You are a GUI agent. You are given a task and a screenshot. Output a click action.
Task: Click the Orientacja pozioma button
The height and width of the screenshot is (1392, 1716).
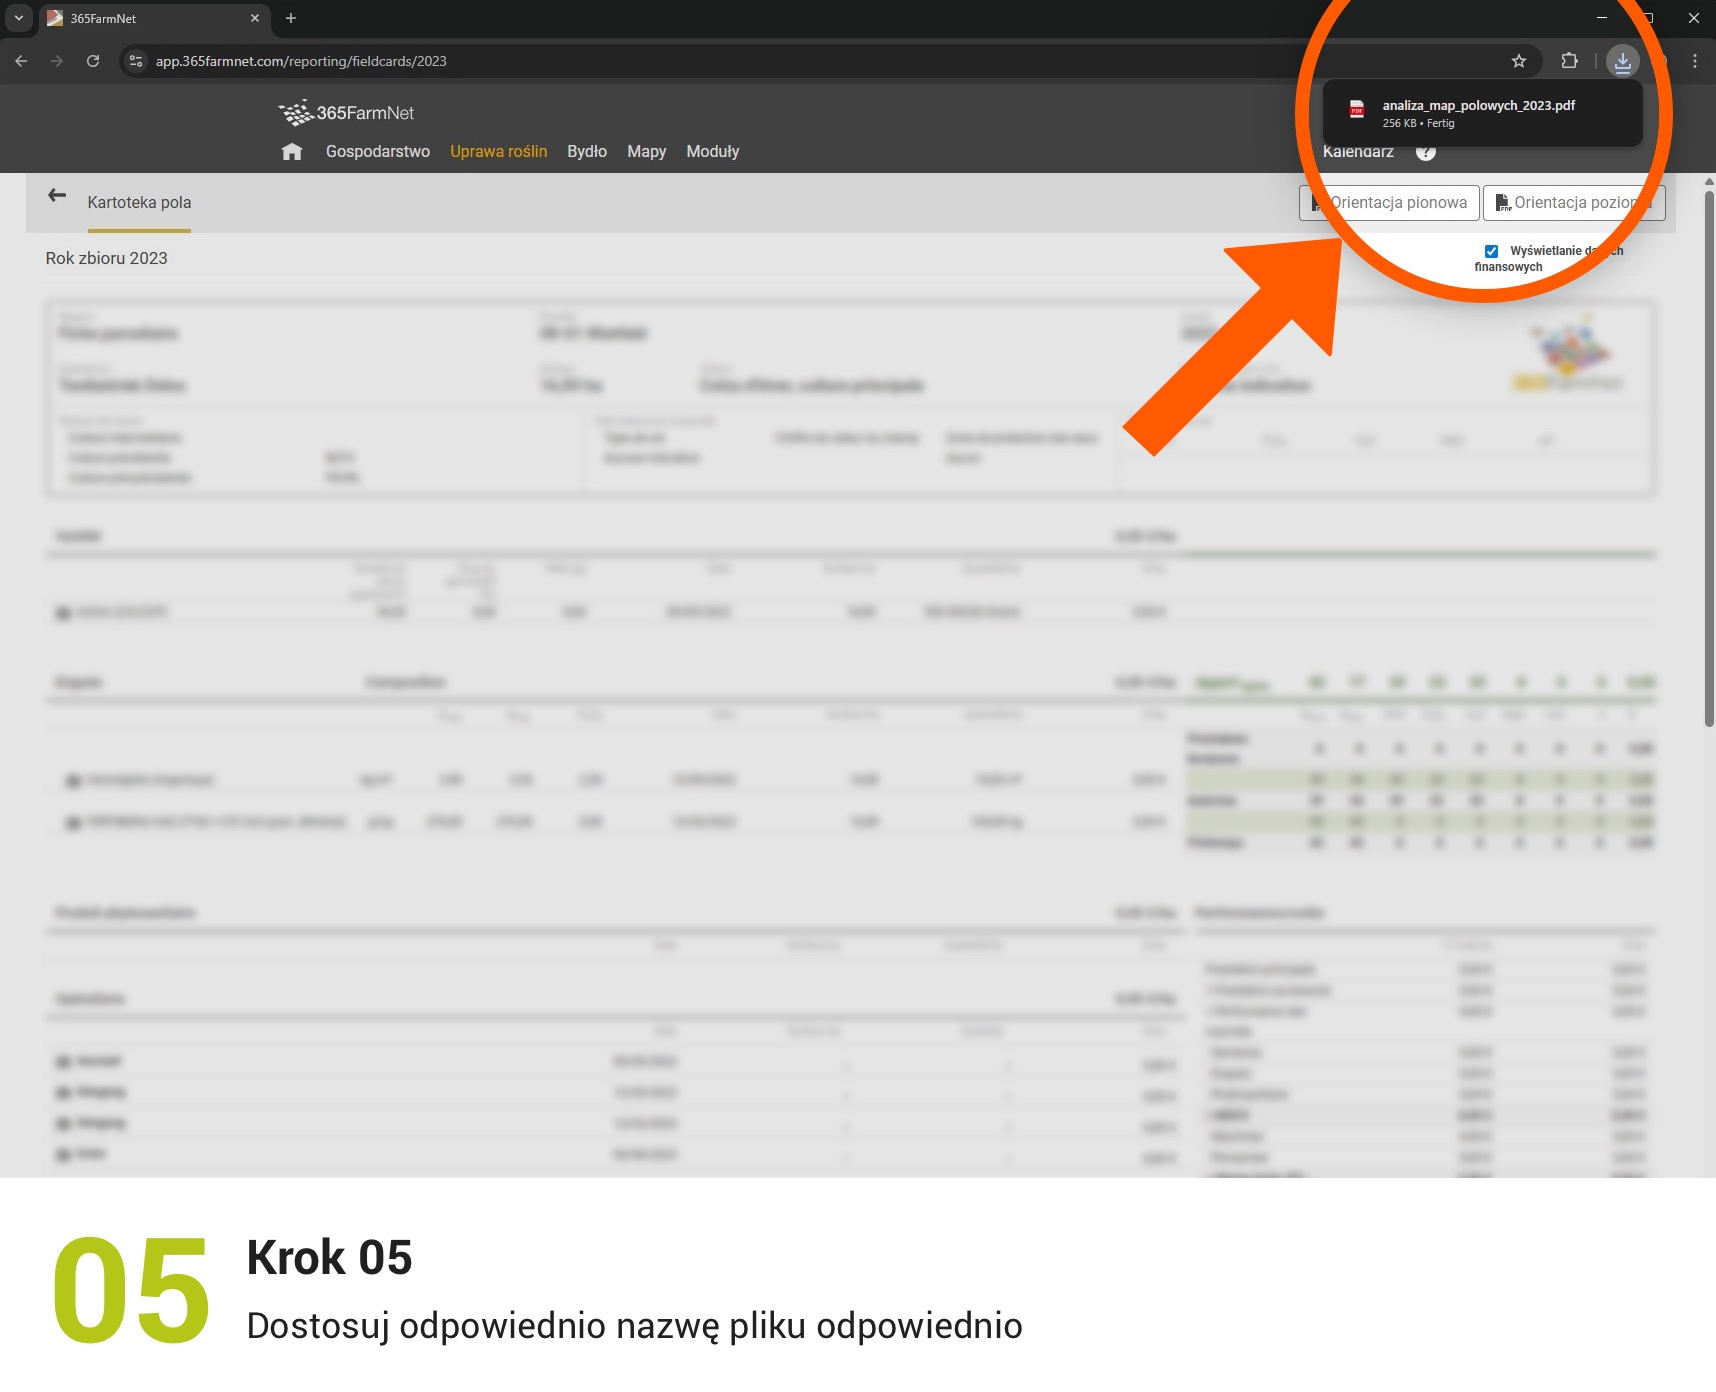[x=1573, y=202]
